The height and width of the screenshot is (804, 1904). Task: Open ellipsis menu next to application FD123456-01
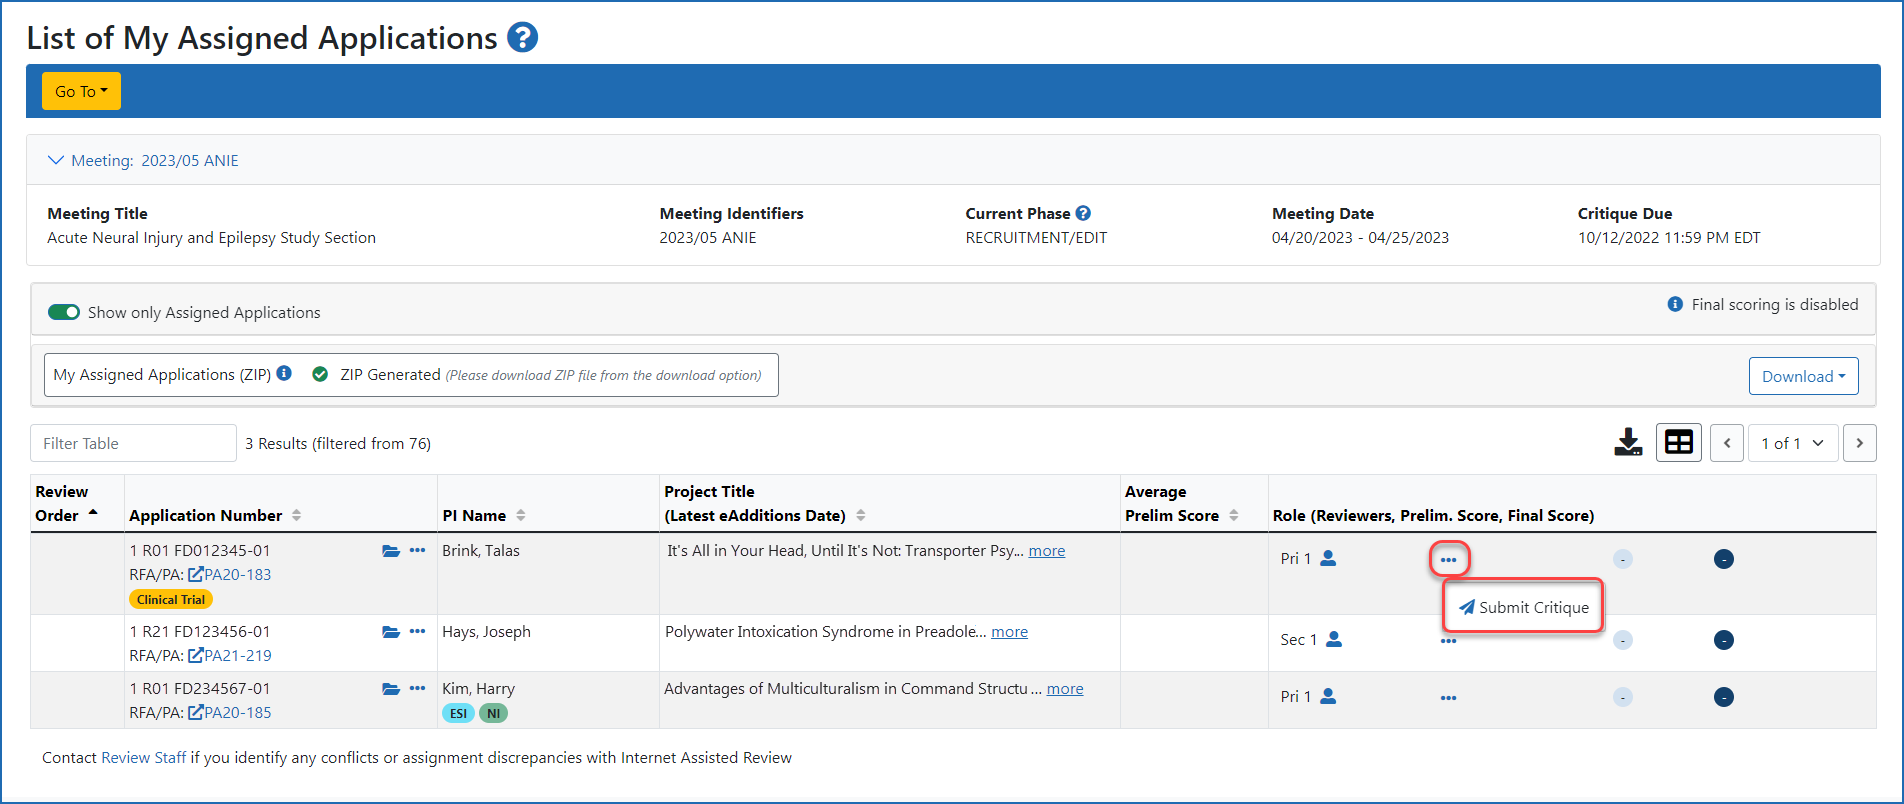[x=418, y=632]
